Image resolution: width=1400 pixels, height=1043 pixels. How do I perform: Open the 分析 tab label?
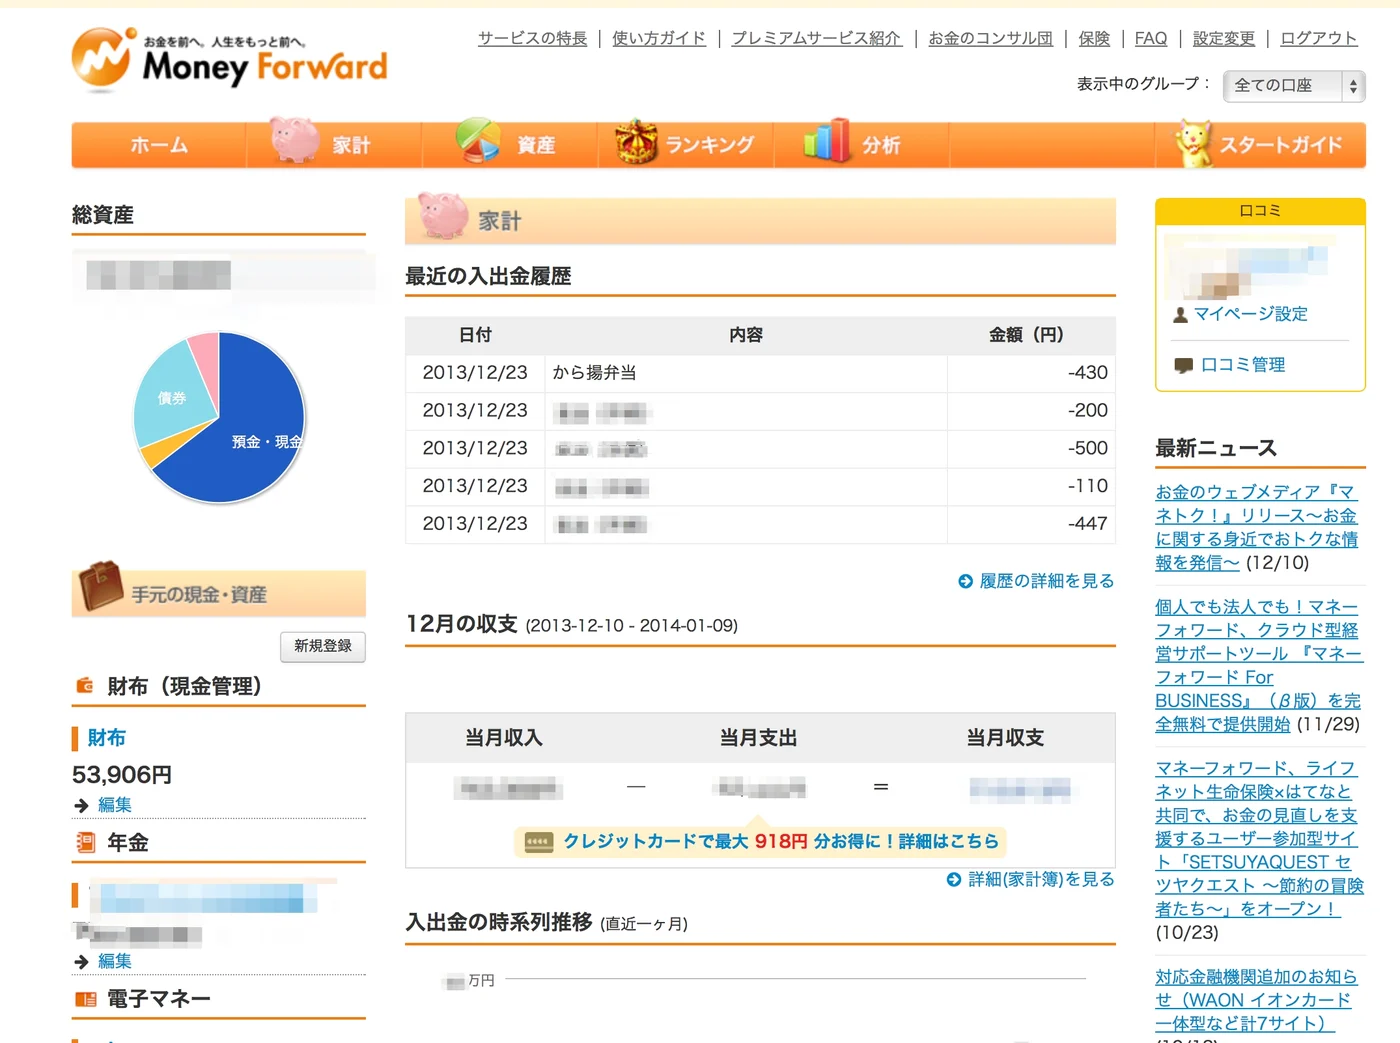click(x=881, y=145)
